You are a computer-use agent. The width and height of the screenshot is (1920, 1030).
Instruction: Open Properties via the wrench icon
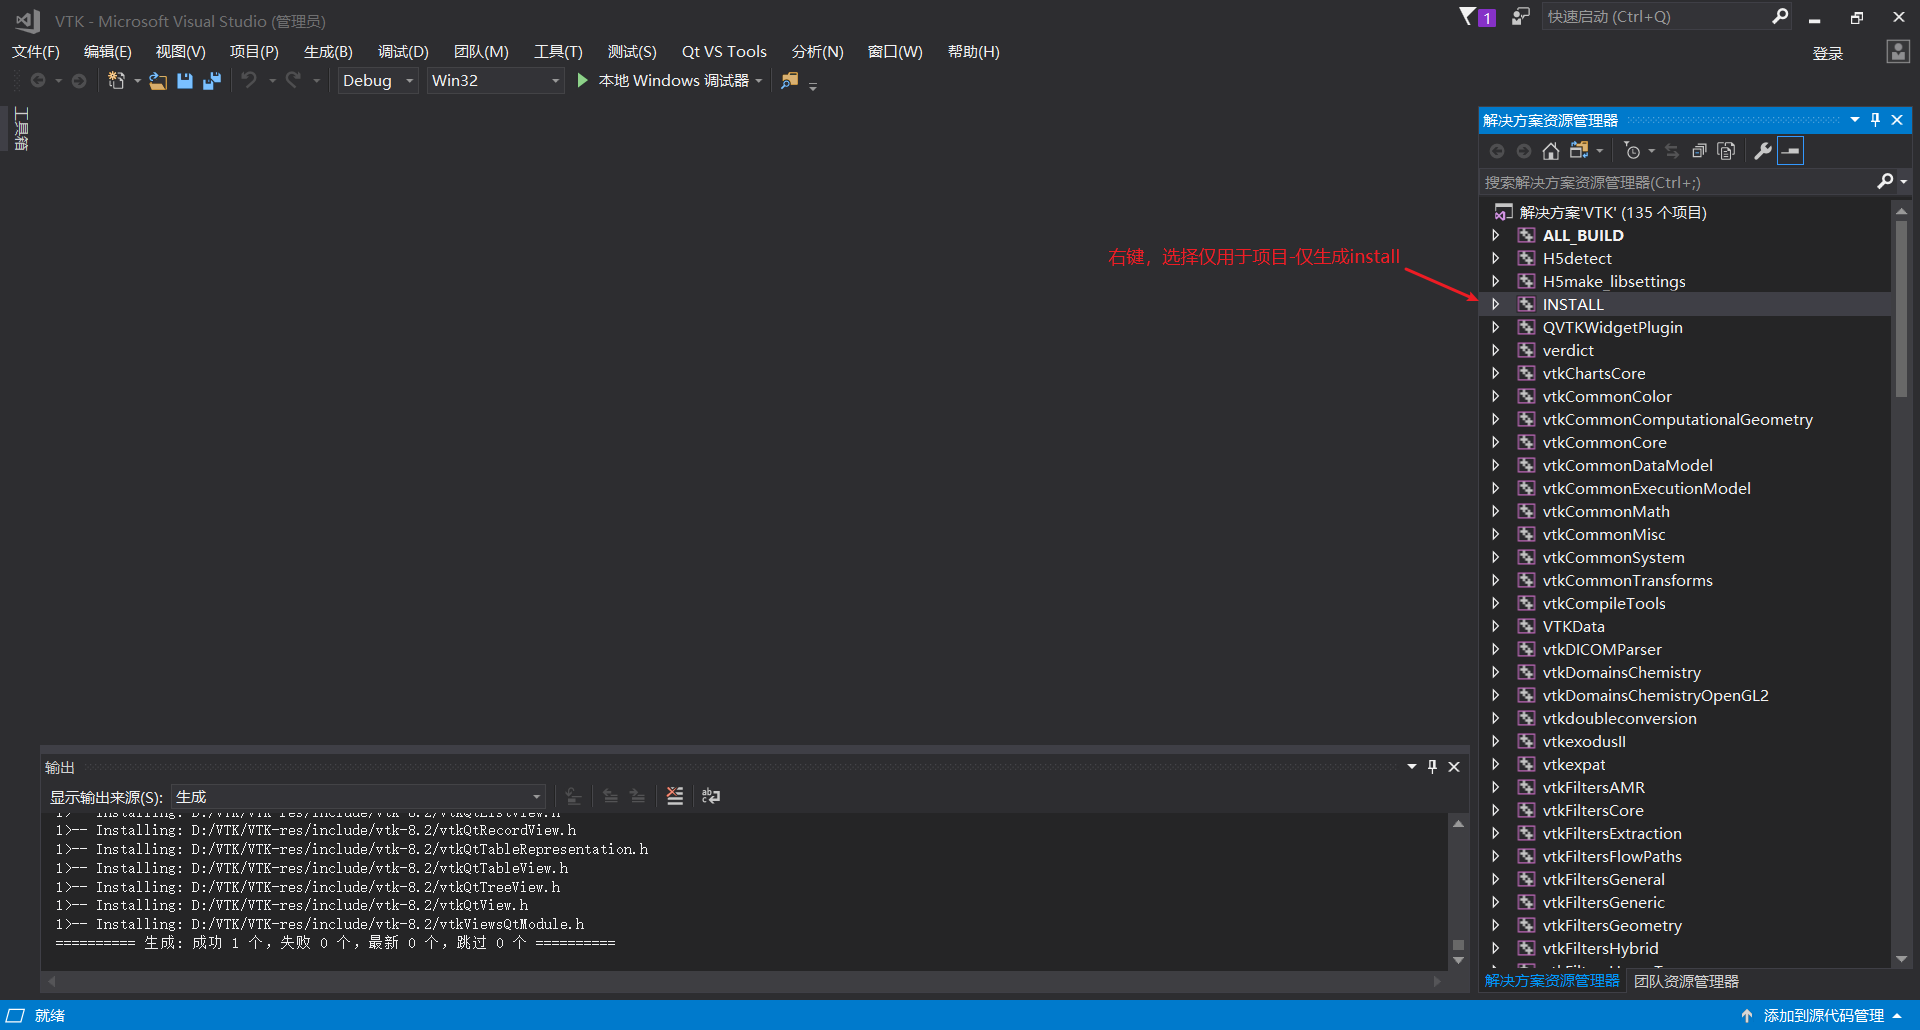(1762, 150)
